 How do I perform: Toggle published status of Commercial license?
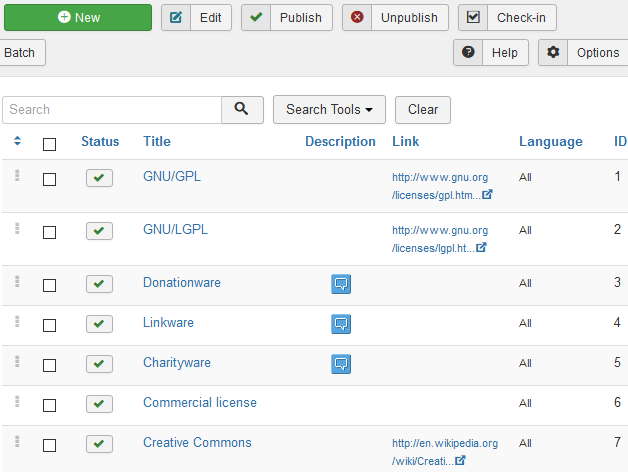99,404
